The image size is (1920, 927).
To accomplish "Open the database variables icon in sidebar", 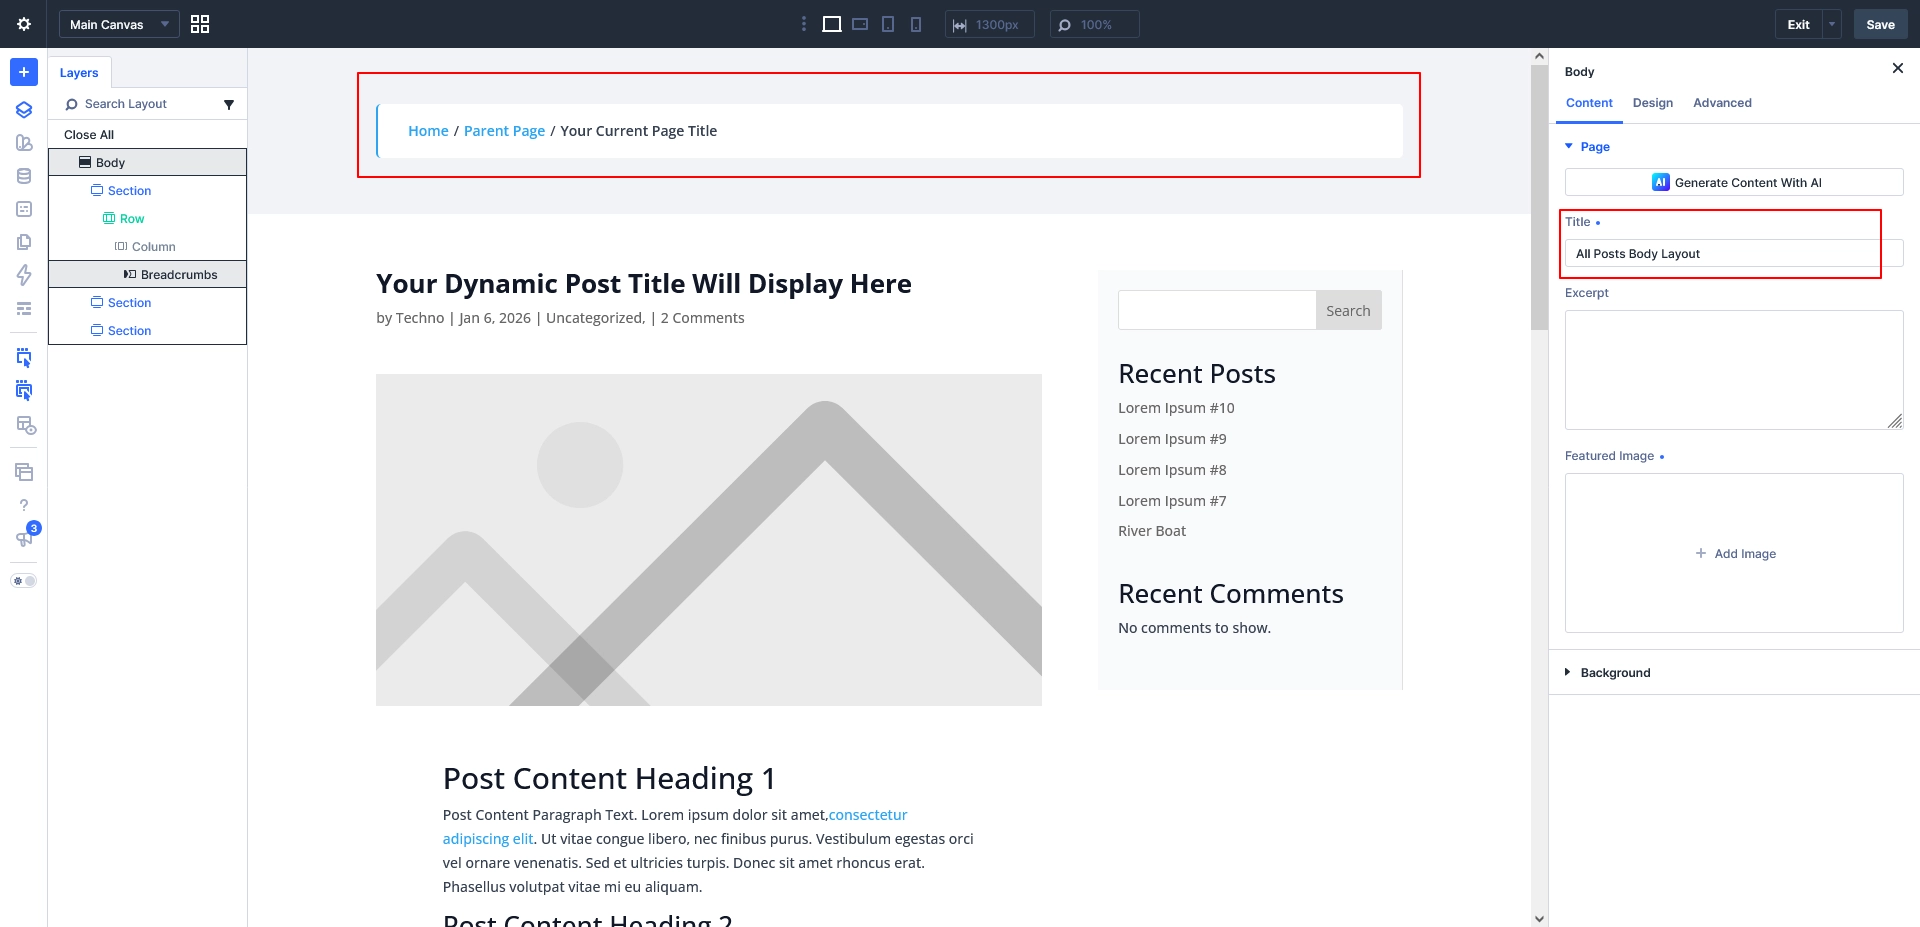I will click(x=24, y=176).
